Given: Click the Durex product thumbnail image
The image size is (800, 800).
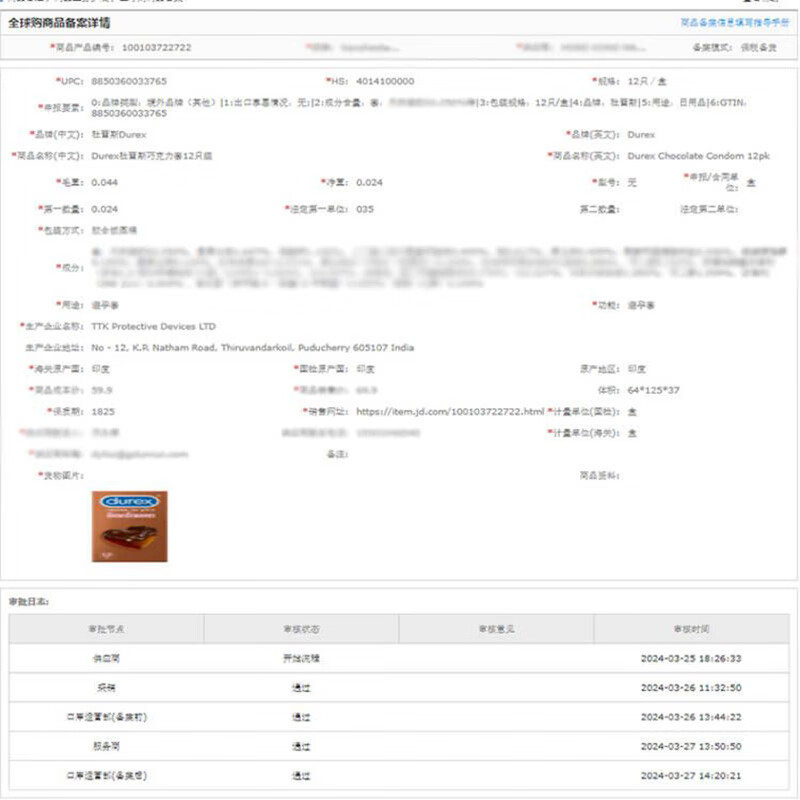Looking at the screenshot, I should [x=129, y=526].
